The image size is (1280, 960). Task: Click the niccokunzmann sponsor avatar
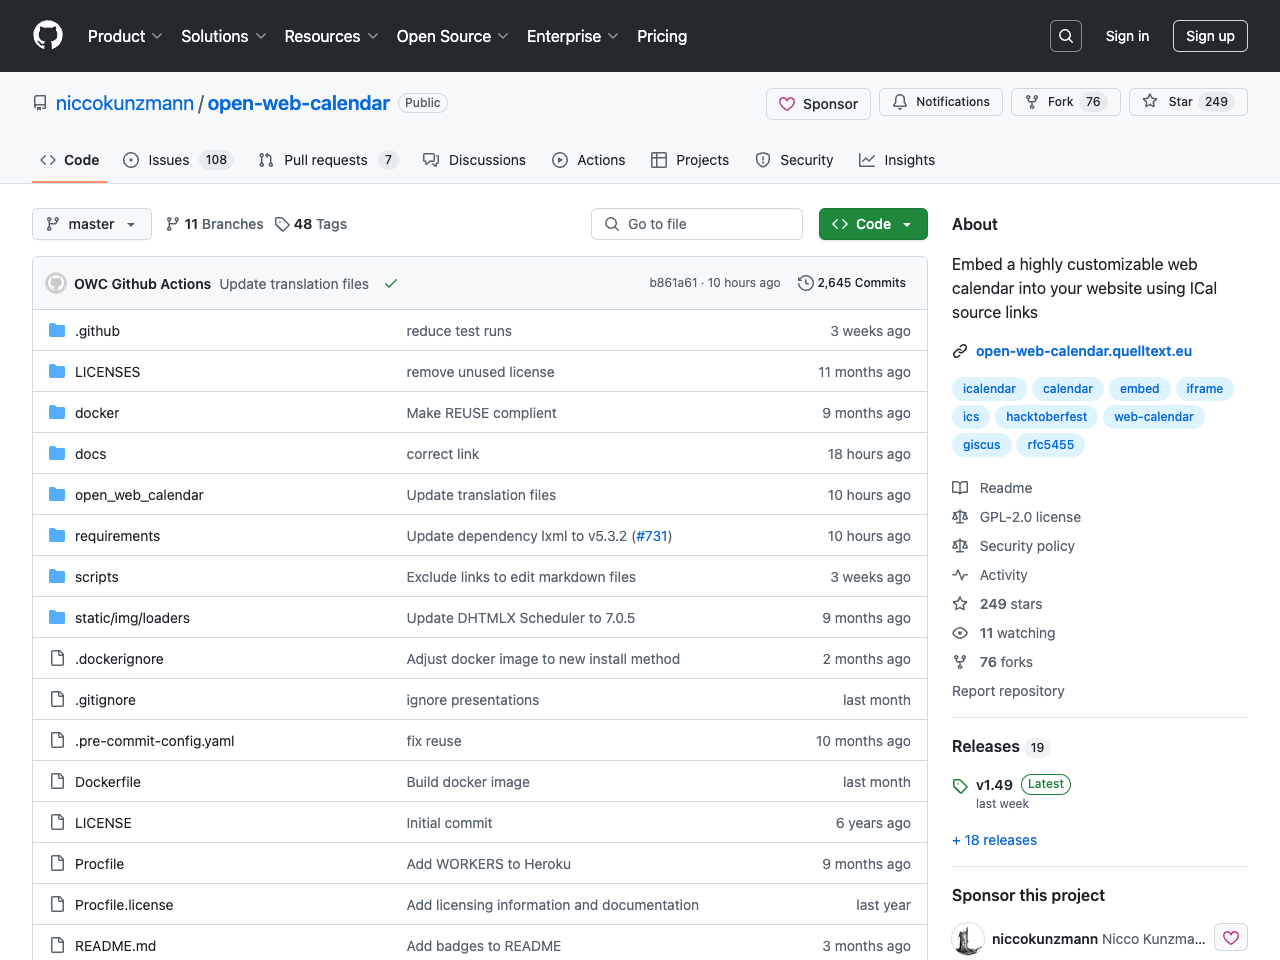tap(968, 938)
